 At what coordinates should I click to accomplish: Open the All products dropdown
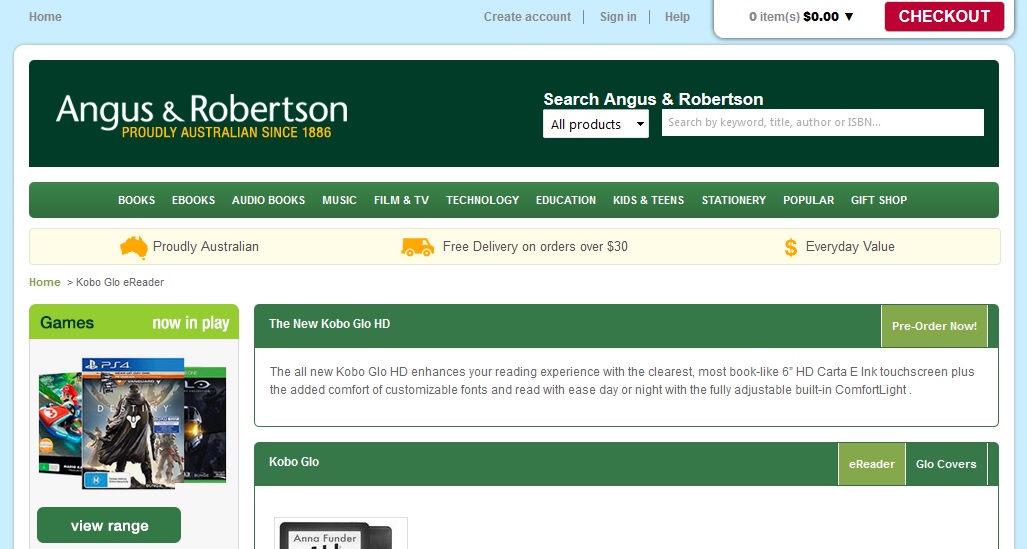coord(595,124)
